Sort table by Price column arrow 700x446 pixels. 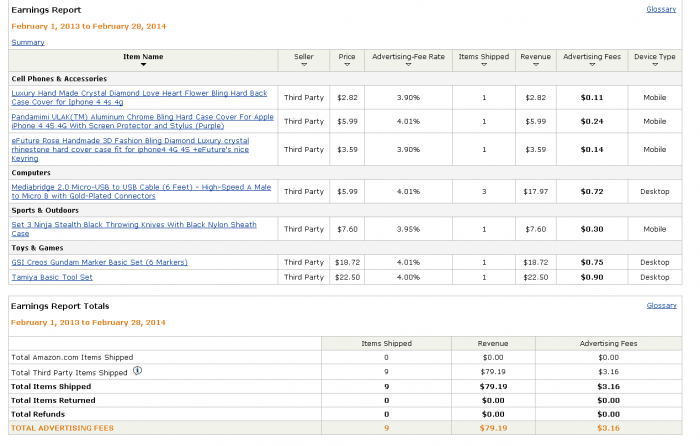[347, 65]
